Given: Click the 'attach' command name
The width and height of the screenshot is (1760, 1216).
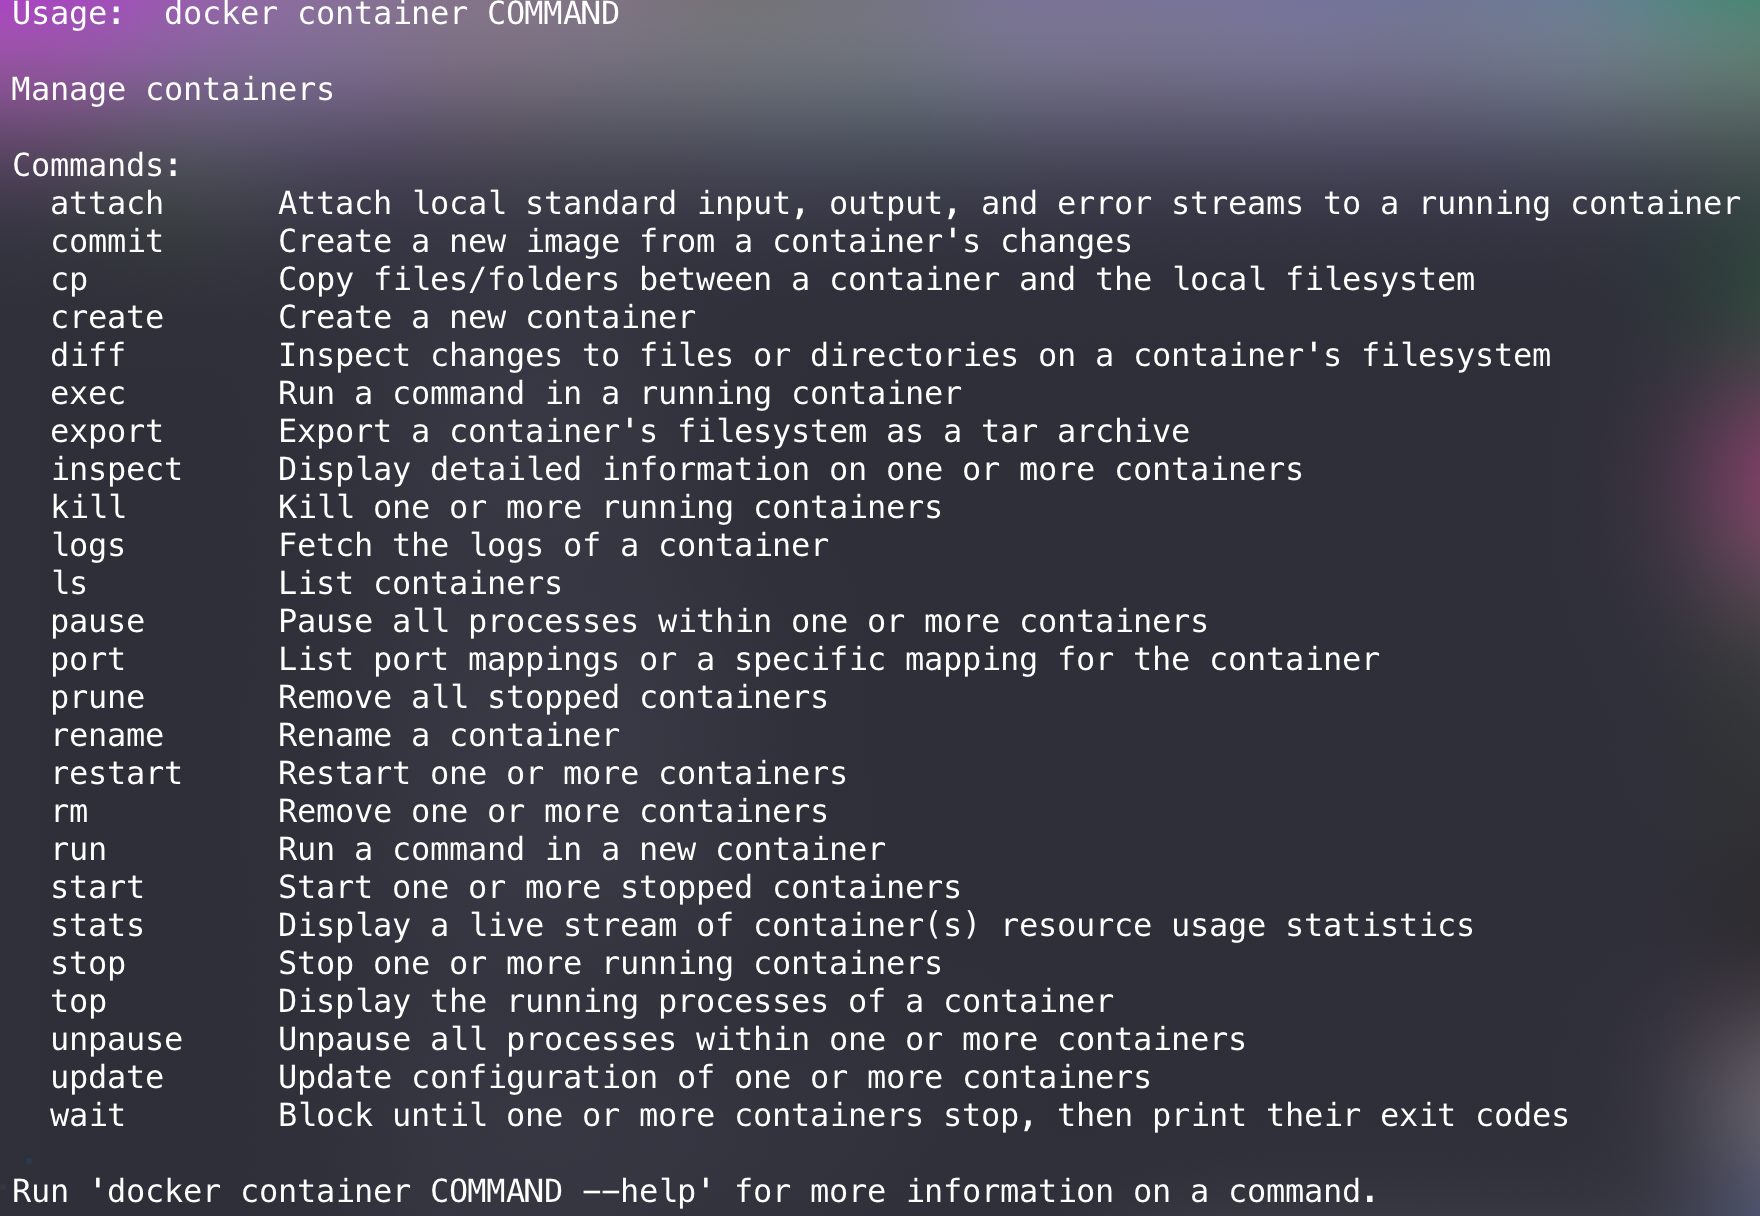Looking at the screenshot, I should (x=106, y=204).
